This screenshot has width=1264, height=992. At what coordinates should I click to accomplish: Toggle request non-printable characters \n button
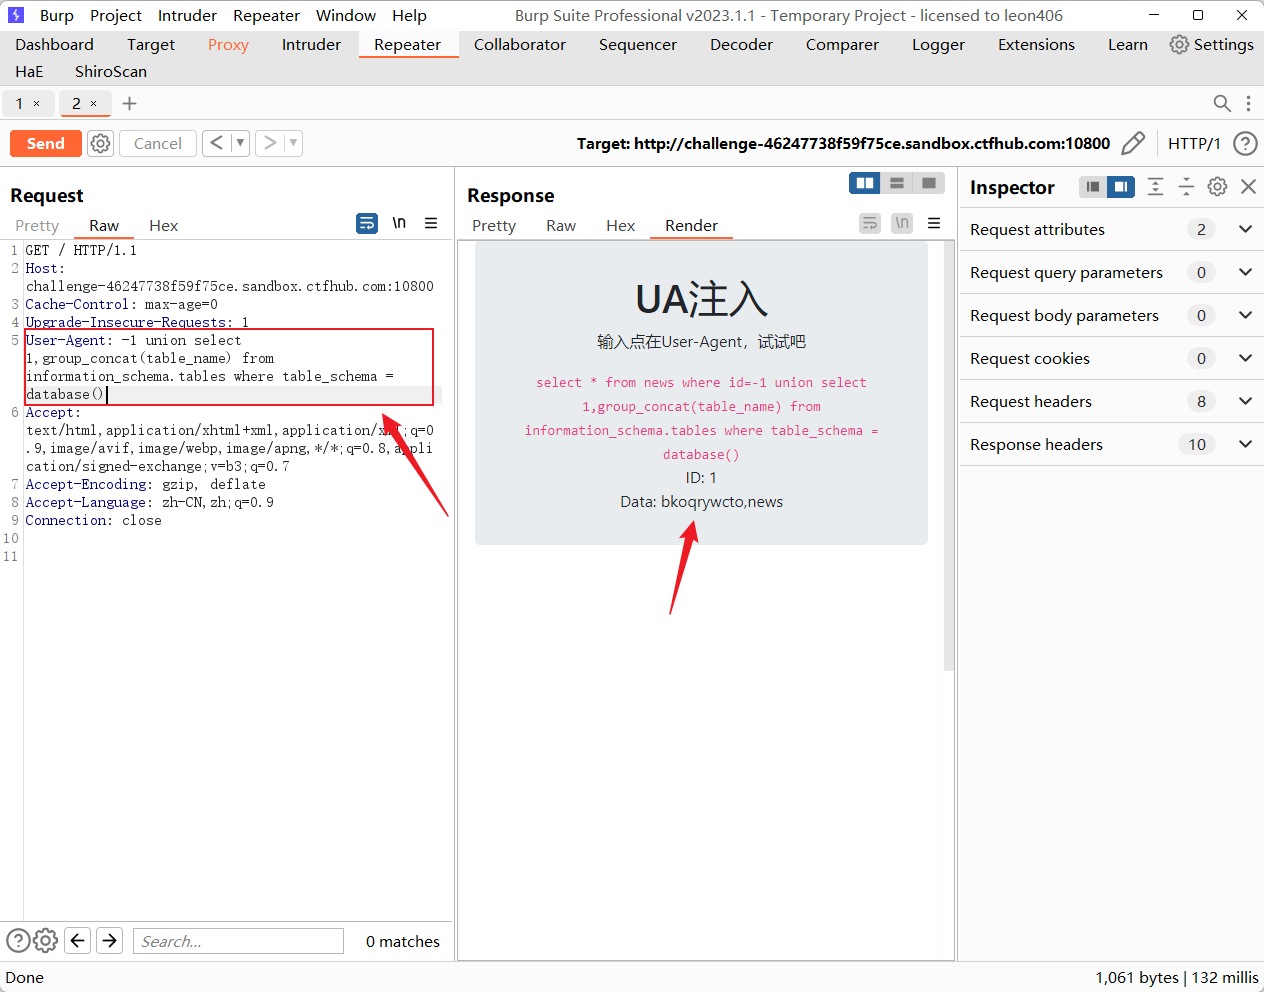(x=399, y=223)
